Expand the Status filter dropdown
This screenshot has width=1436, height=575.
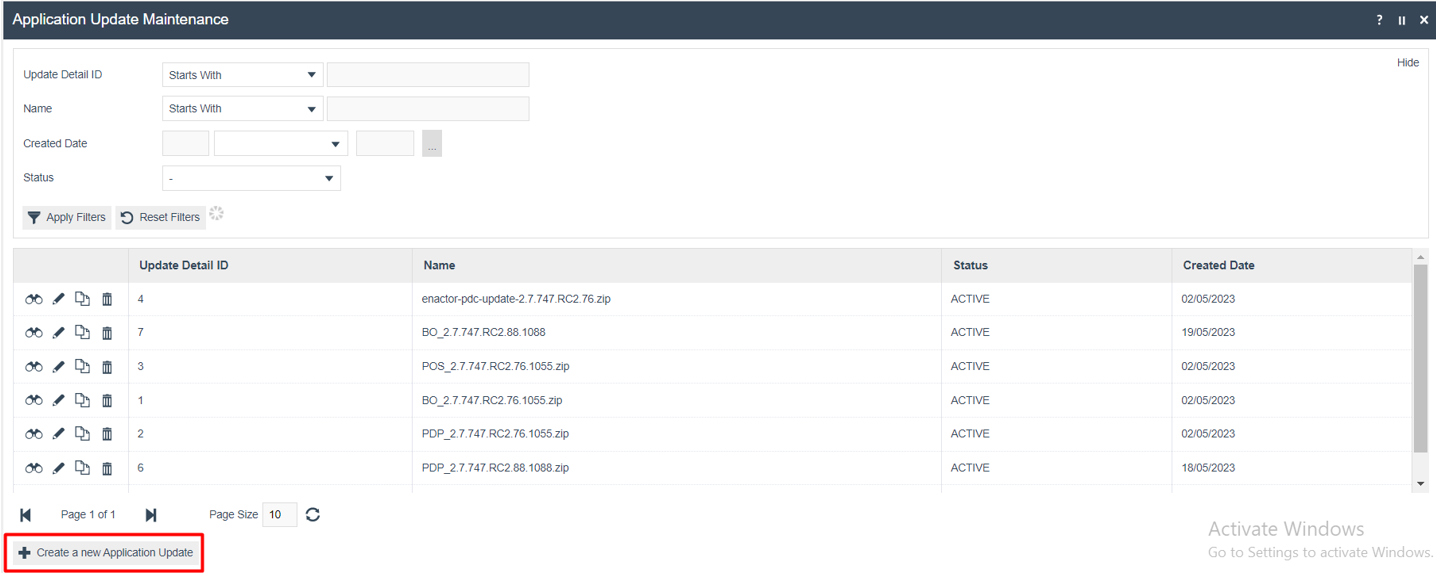point(251,178)
